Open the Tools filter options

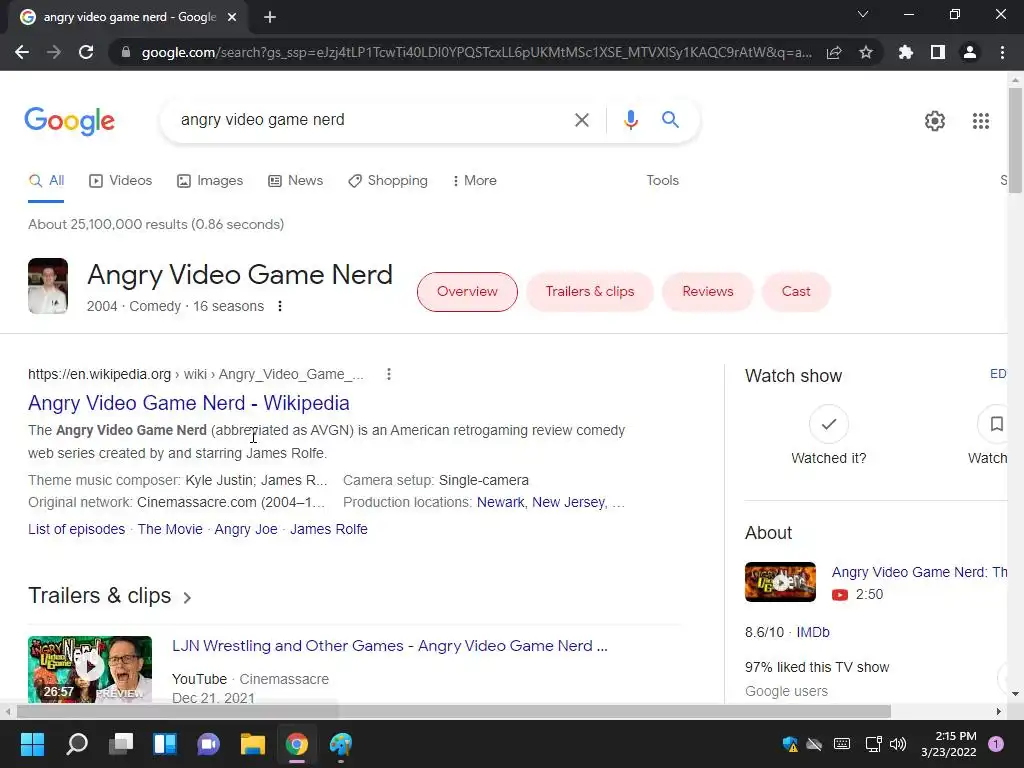click(x=662, y=181)
